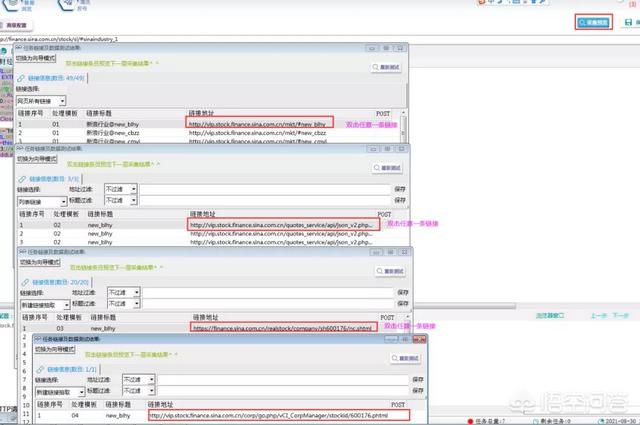Close the frontmost dialog with red X

(419, 339)
